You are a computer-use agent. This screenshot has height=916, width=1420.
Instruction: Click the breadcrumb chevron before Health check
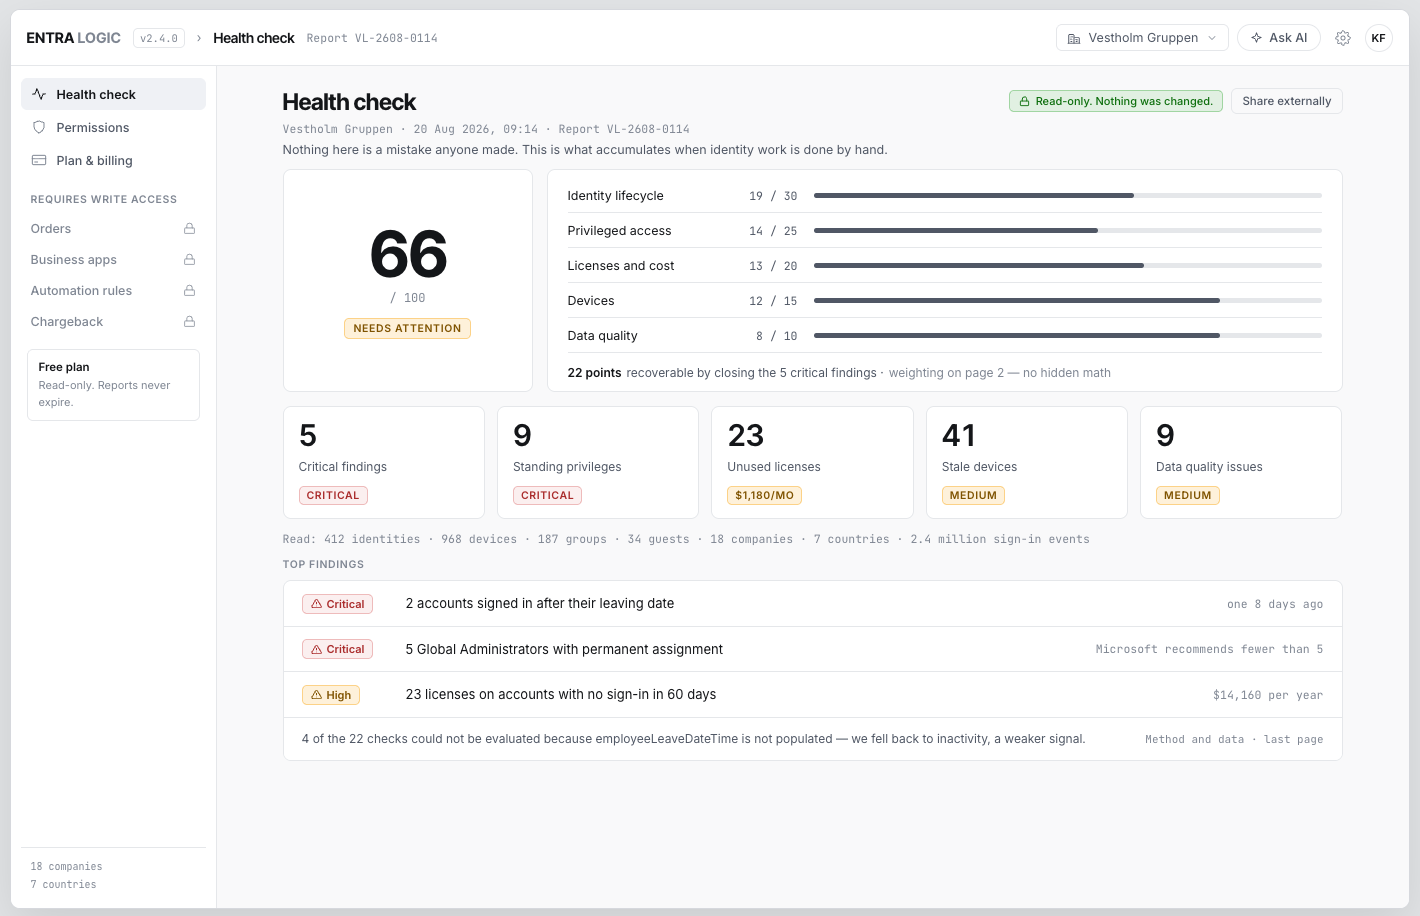[x=199, y=38]
